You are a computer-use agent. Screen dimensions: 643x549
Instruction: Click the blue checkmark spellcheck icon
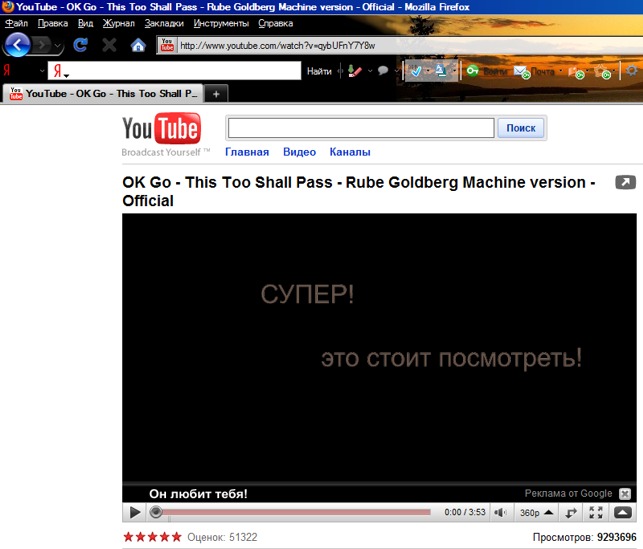coord(416,71)
